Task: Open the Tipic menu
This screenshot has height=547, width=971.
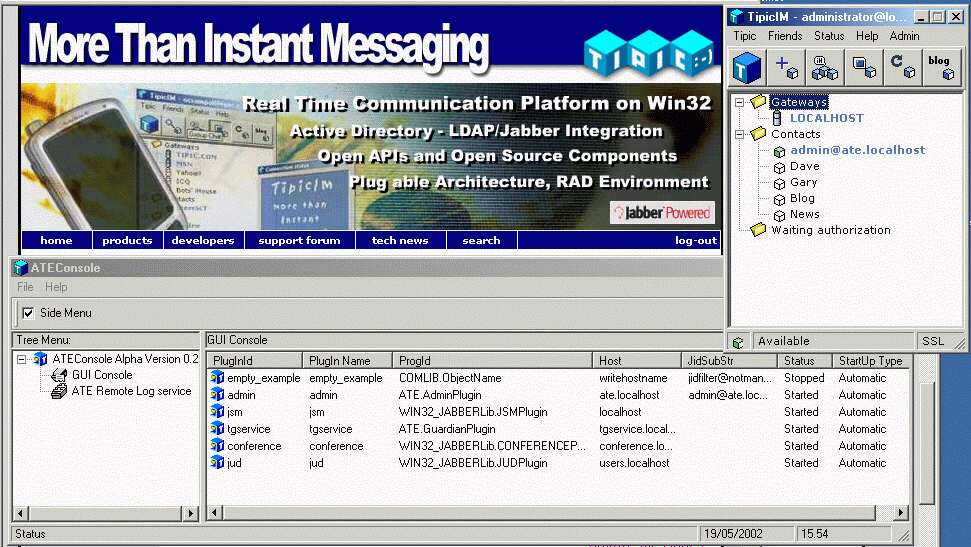Action: pos(744,36)
